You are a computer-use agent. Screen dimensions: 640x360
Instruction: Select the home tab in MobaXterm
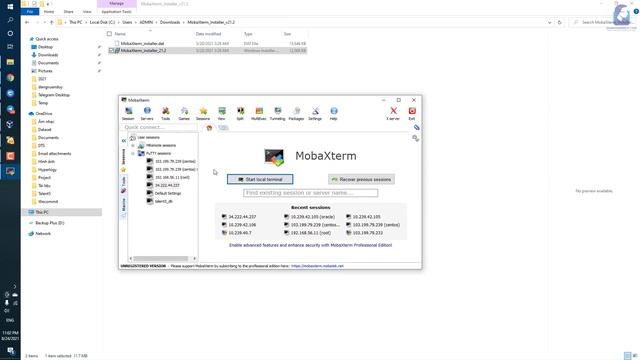coord(209,128)
